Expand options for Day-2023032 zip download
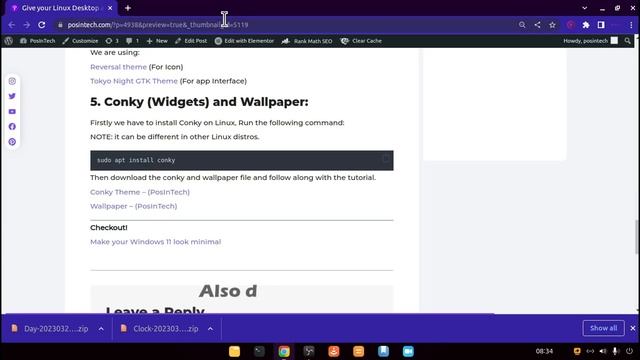Screen dimensions: 640x360 (x=101, y=329)
